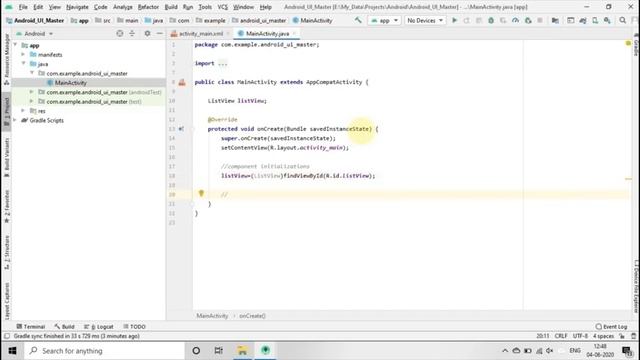640x360 pixels.
Task: Click Cortana circle icon on taskbar
Action: tap(196, 351)
